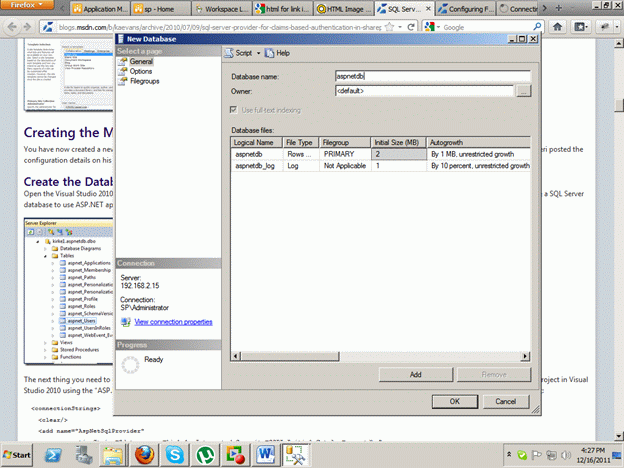Screen dimensions: 624x468
Task: Click the tab scroll left arrow
Action: click(62, 8)
